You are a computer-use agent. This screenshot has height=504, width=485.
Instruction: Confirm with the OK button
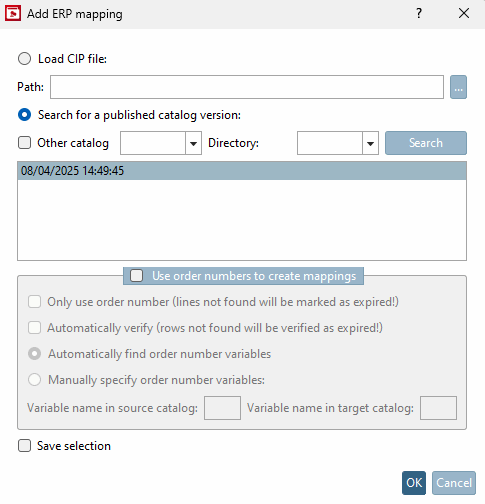[x=414, y=483]
